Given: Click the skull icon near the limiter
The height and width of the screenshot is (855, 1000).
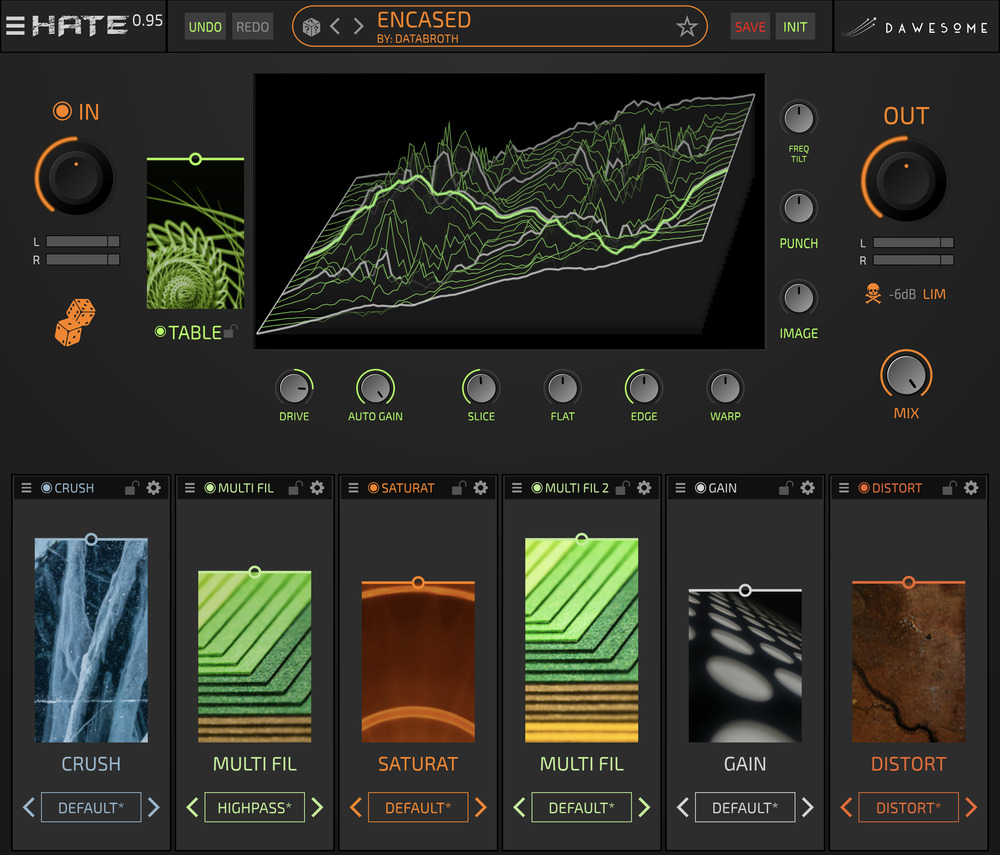Looking at the screenshot, I should (x=872, y=295).
